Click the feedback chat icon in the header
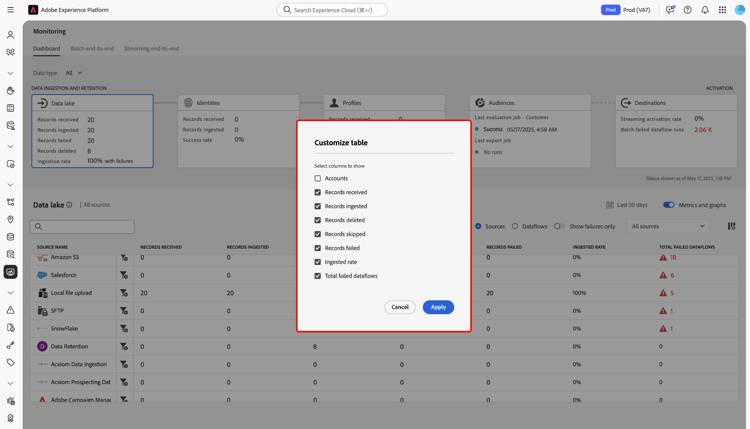 pos(670,10)
